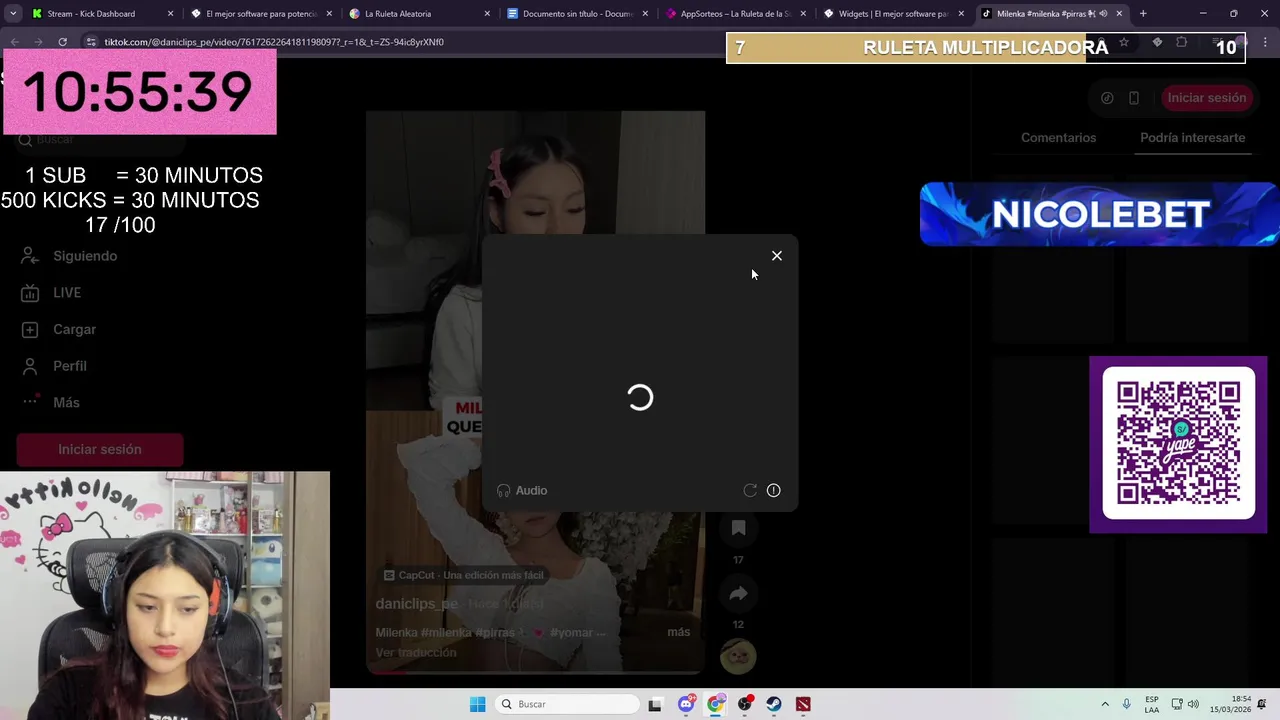
Task: Bookmark this page with star icon
Action: pyautogui.click(x=1124, y=42)
